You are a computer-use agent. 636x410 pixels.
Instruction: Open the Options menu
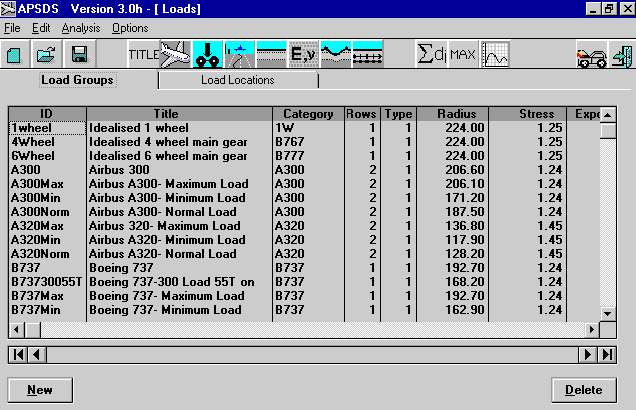[x=130, y=28]
